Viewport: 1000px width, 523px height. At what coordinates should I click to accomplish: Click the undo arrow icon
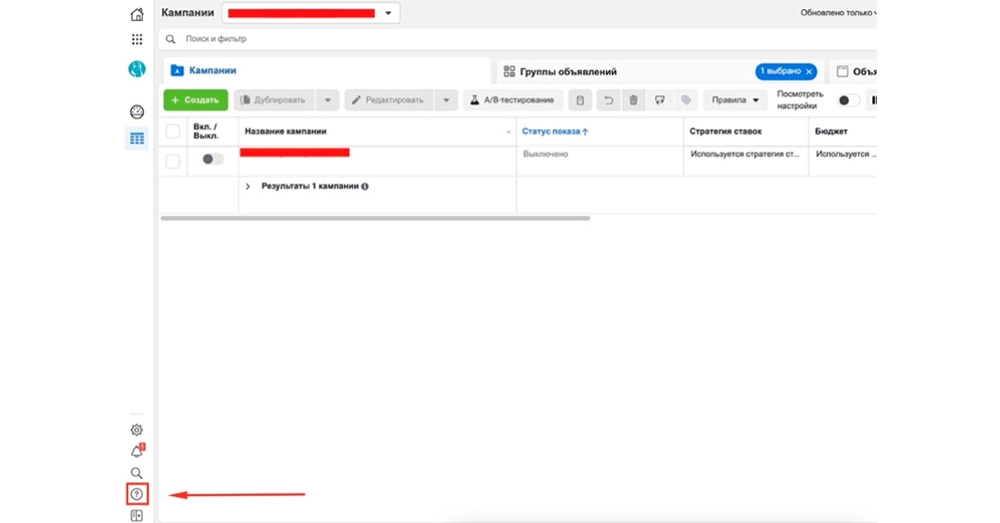point(608,100)
